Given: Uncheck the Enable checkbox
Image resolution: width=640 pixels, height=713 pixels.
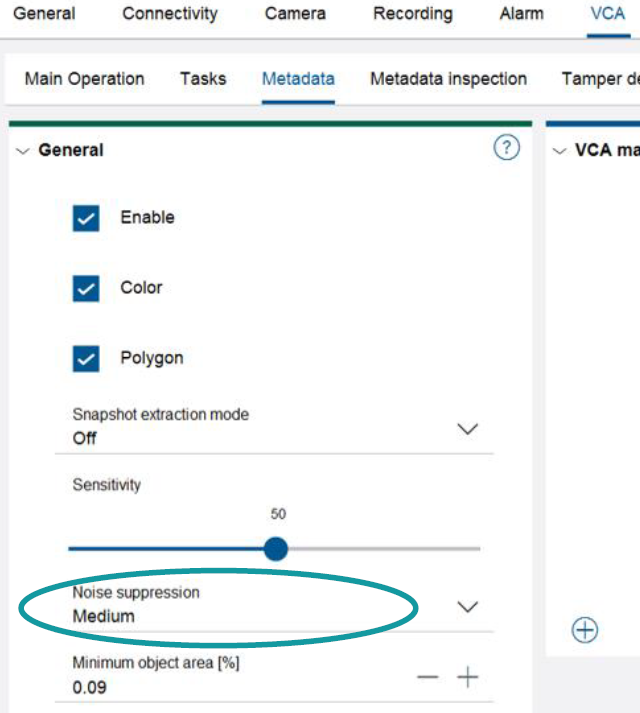Looking at the screenshot, I should (x=86, y=218).
